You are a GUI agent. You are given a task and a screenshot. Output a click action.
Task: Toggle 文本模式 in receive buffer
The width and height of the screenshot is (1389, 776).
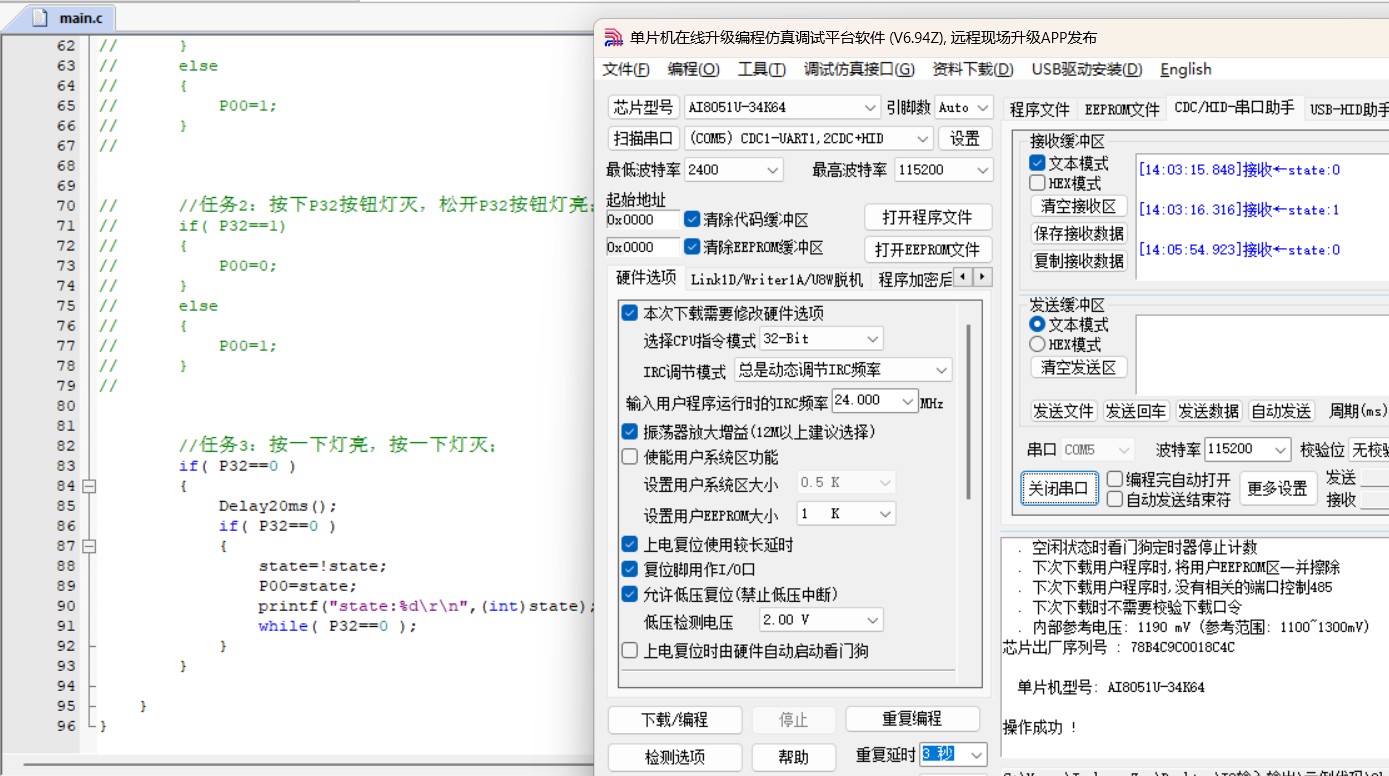click(1037, 163)
